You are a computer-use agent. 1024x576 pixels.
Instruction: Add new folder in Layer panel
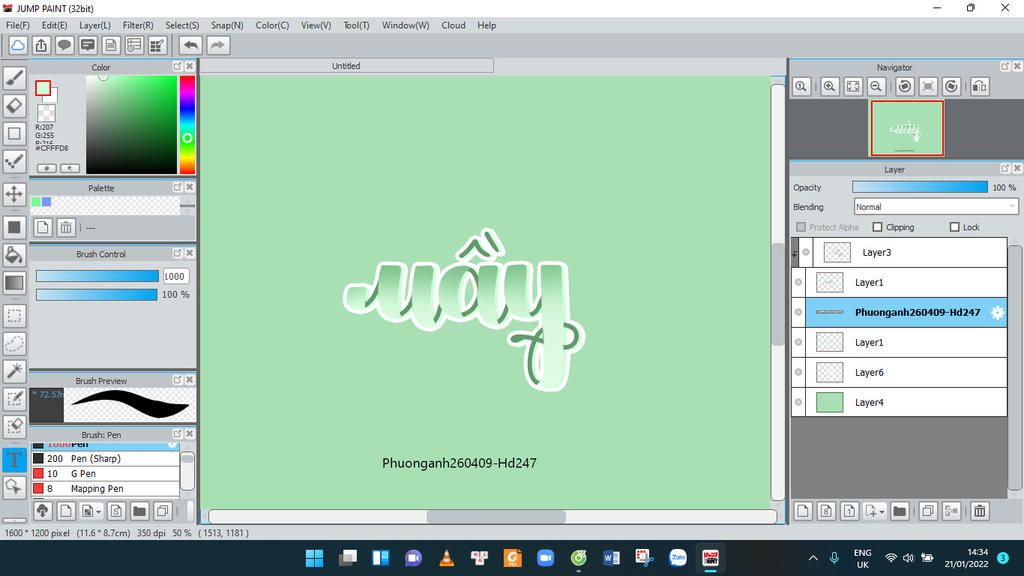coord(899,511)
